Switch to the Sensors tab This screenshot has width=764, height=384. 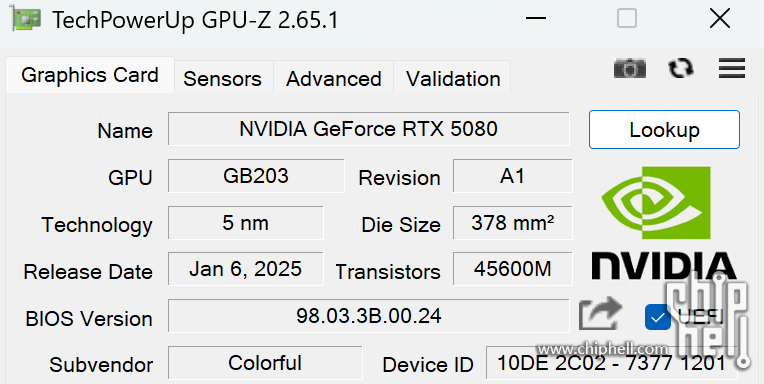point(223,78)
